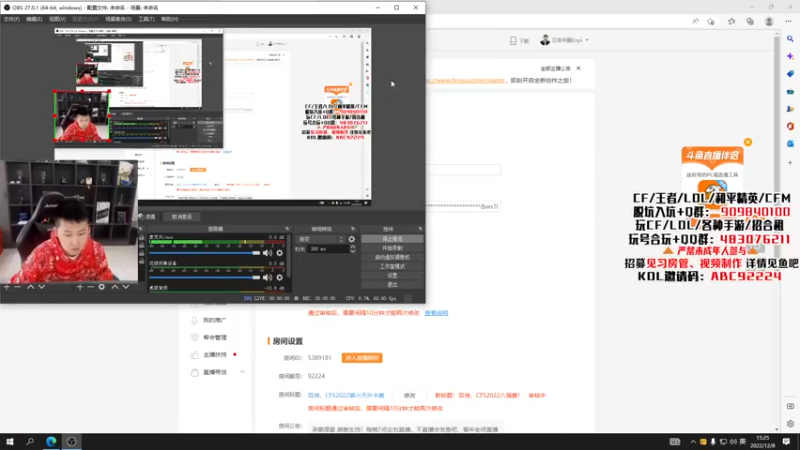Click the 启动虚拟摄像机 button
Screen dimensions: 800x450
point(392,257)
